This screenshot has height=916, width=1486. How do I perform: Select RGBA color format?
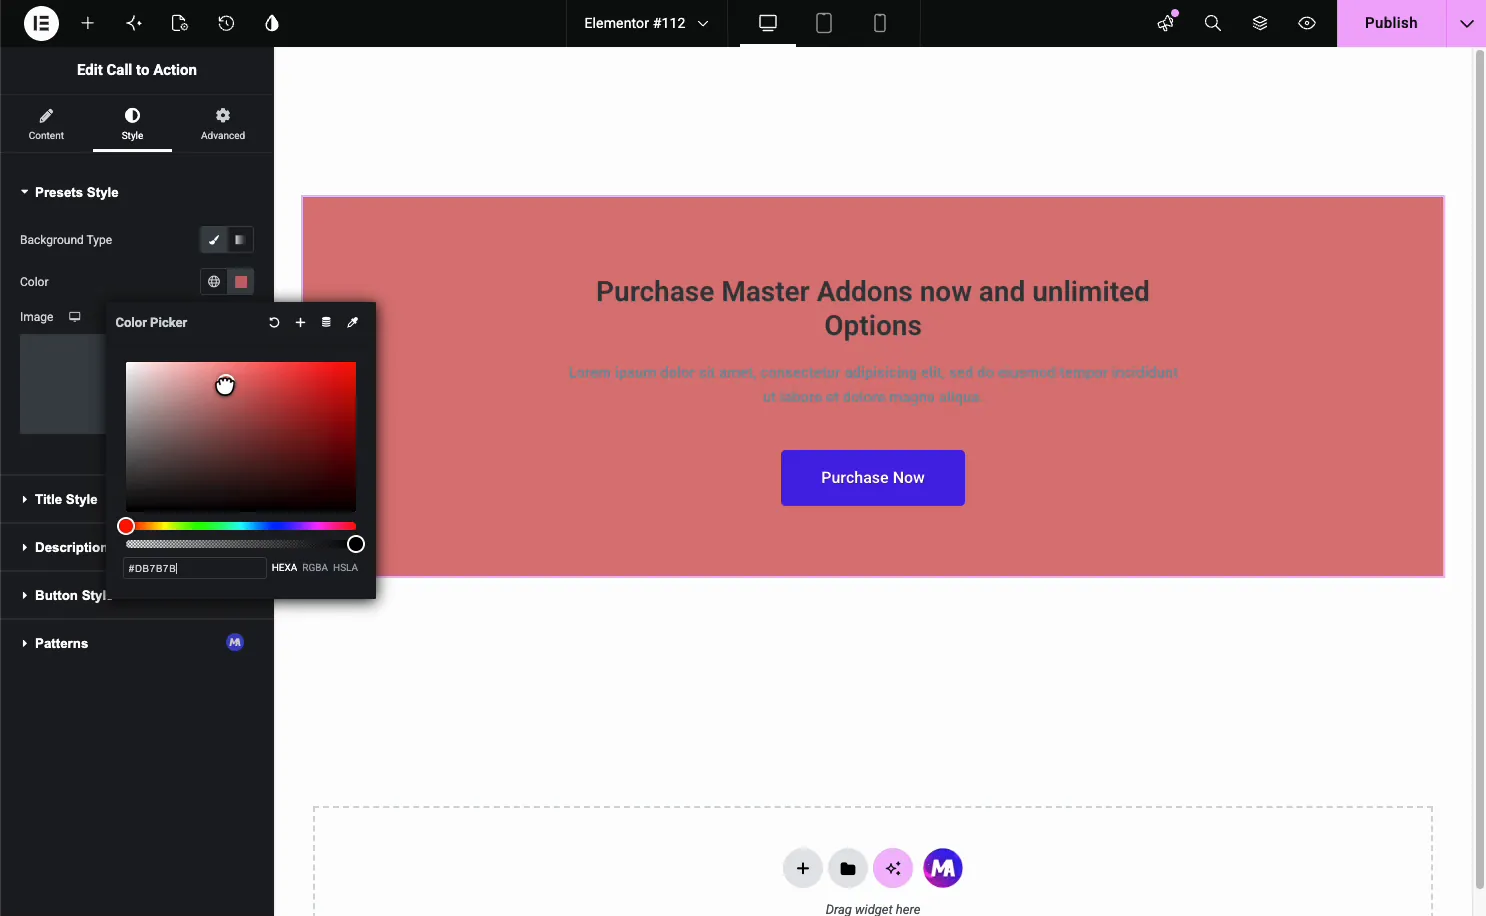[x=315, y=568]
